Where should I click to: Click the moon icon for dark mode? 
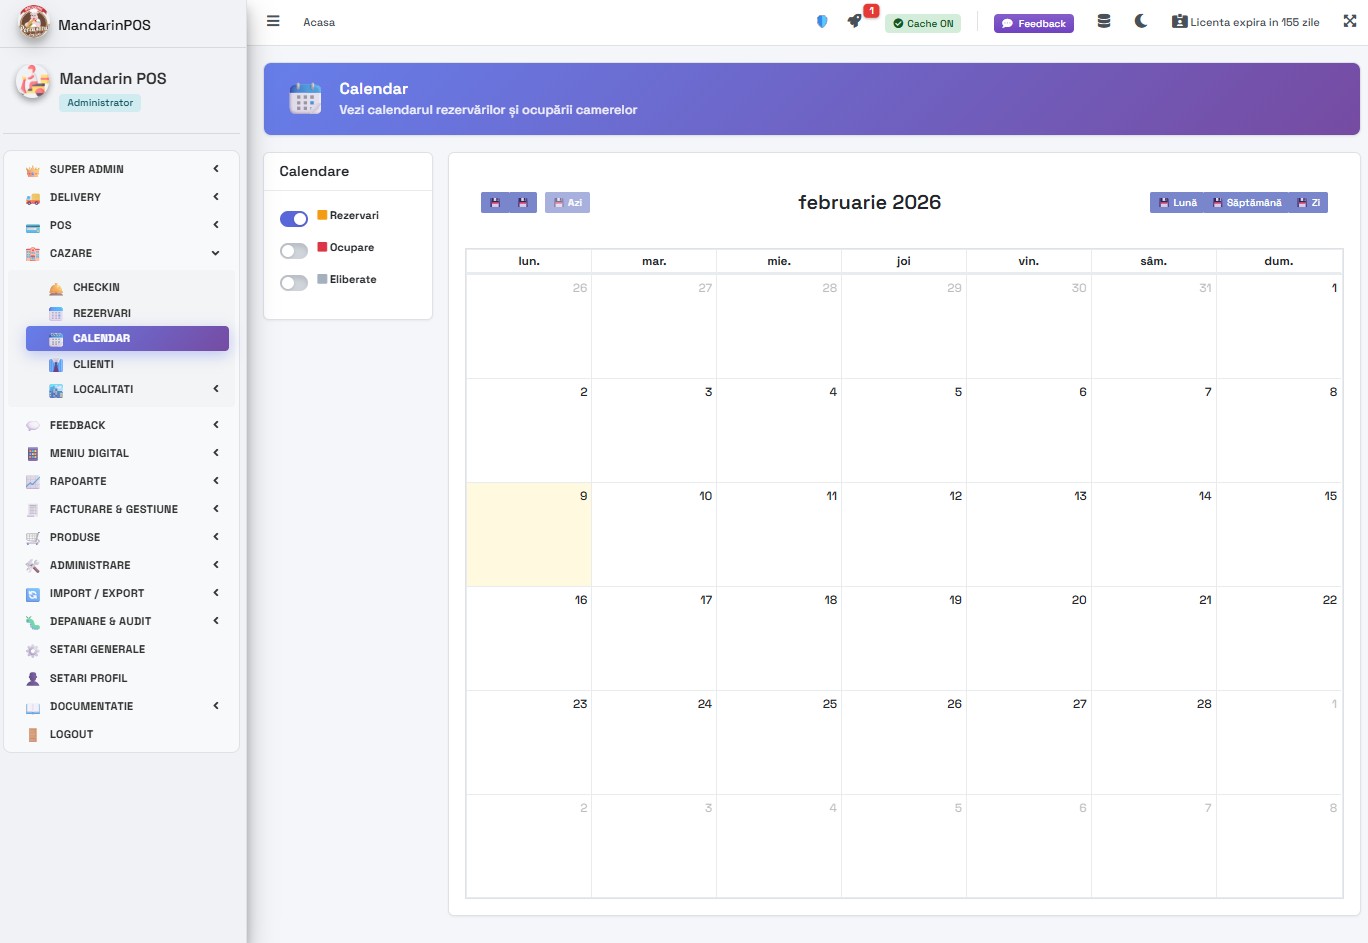[x=1141, y=20]
